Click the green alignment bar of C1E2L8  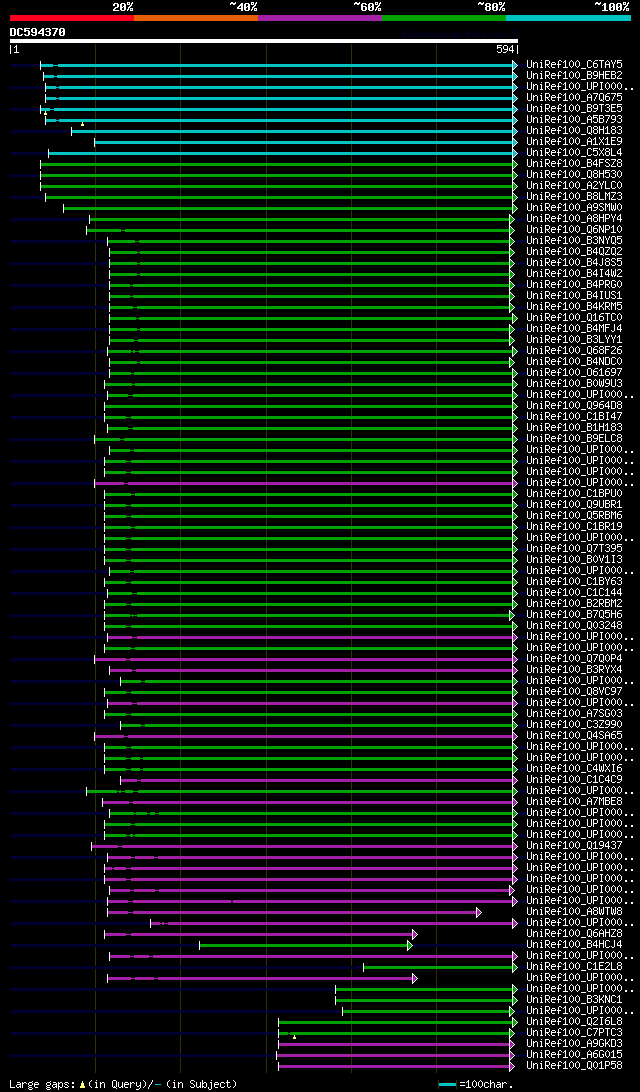coord(440,967)
